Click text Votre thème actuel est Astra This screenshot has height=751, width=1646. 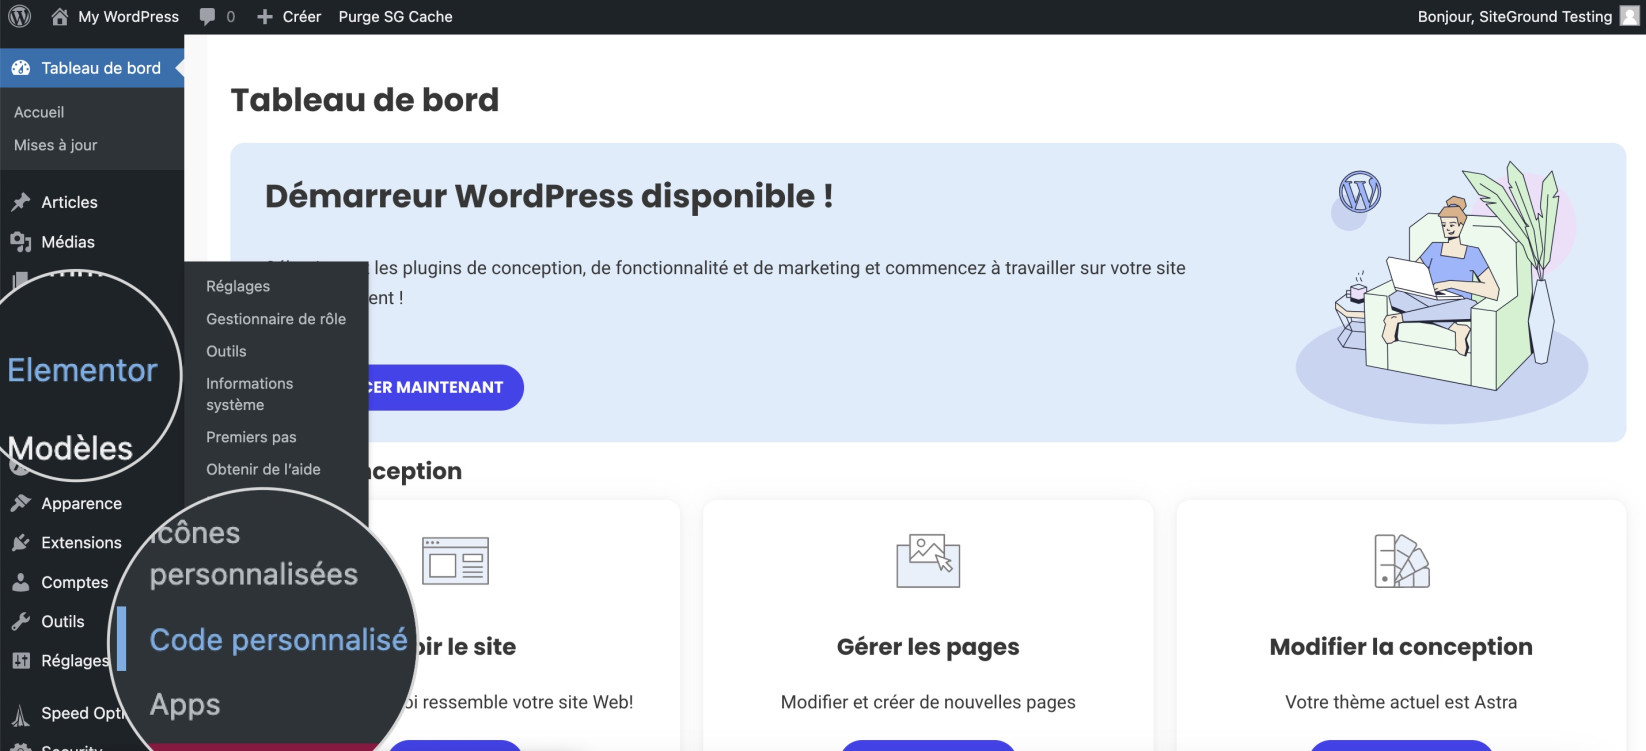click(x=1401, y=702)
